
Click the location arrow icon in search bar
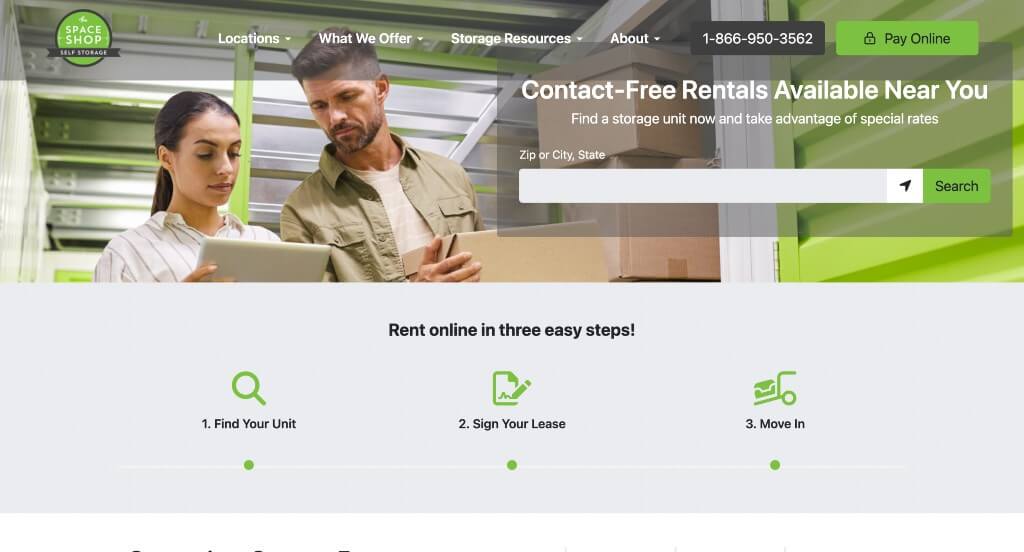pos(904,186)
